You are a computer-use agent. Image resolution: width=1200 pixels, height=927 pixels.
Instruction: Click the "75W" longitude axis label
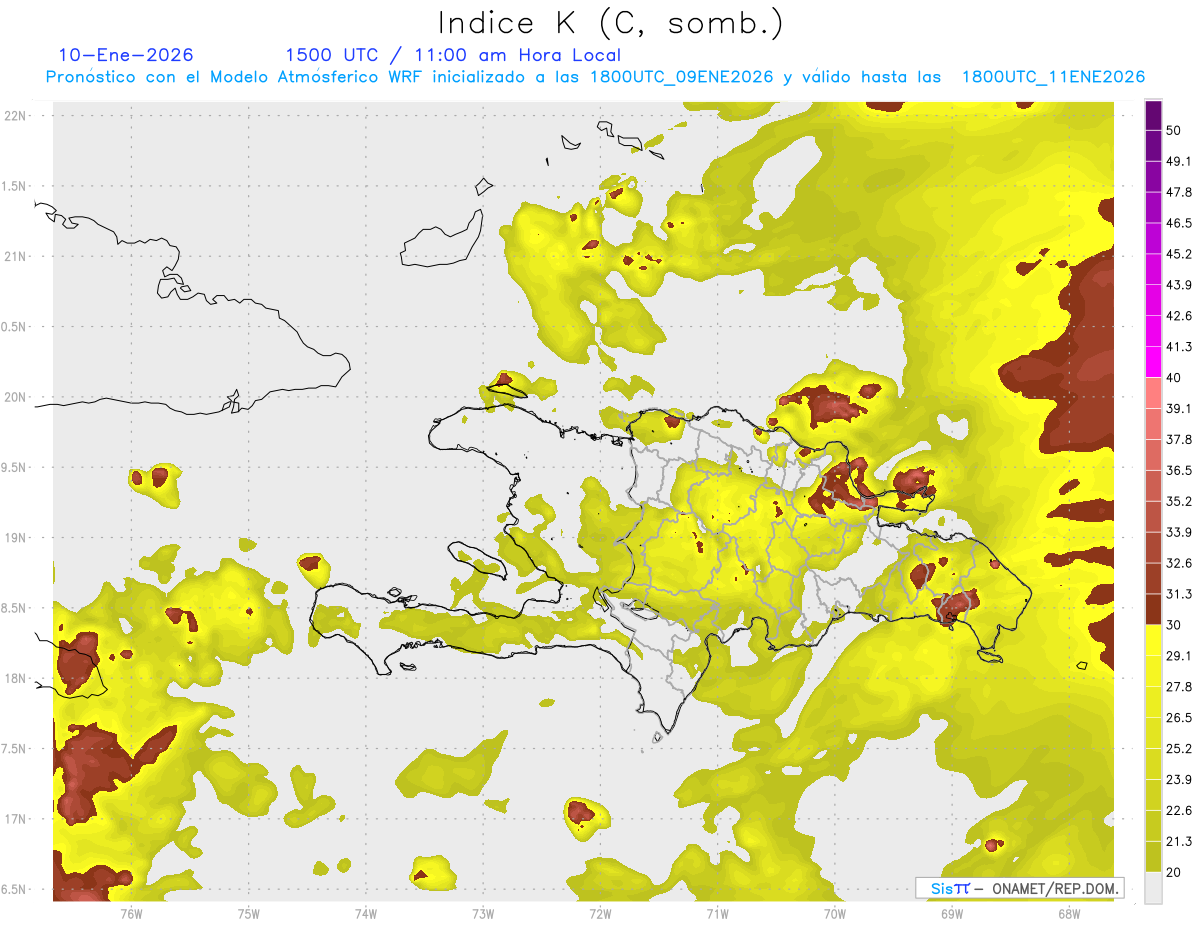pos(248,912)
